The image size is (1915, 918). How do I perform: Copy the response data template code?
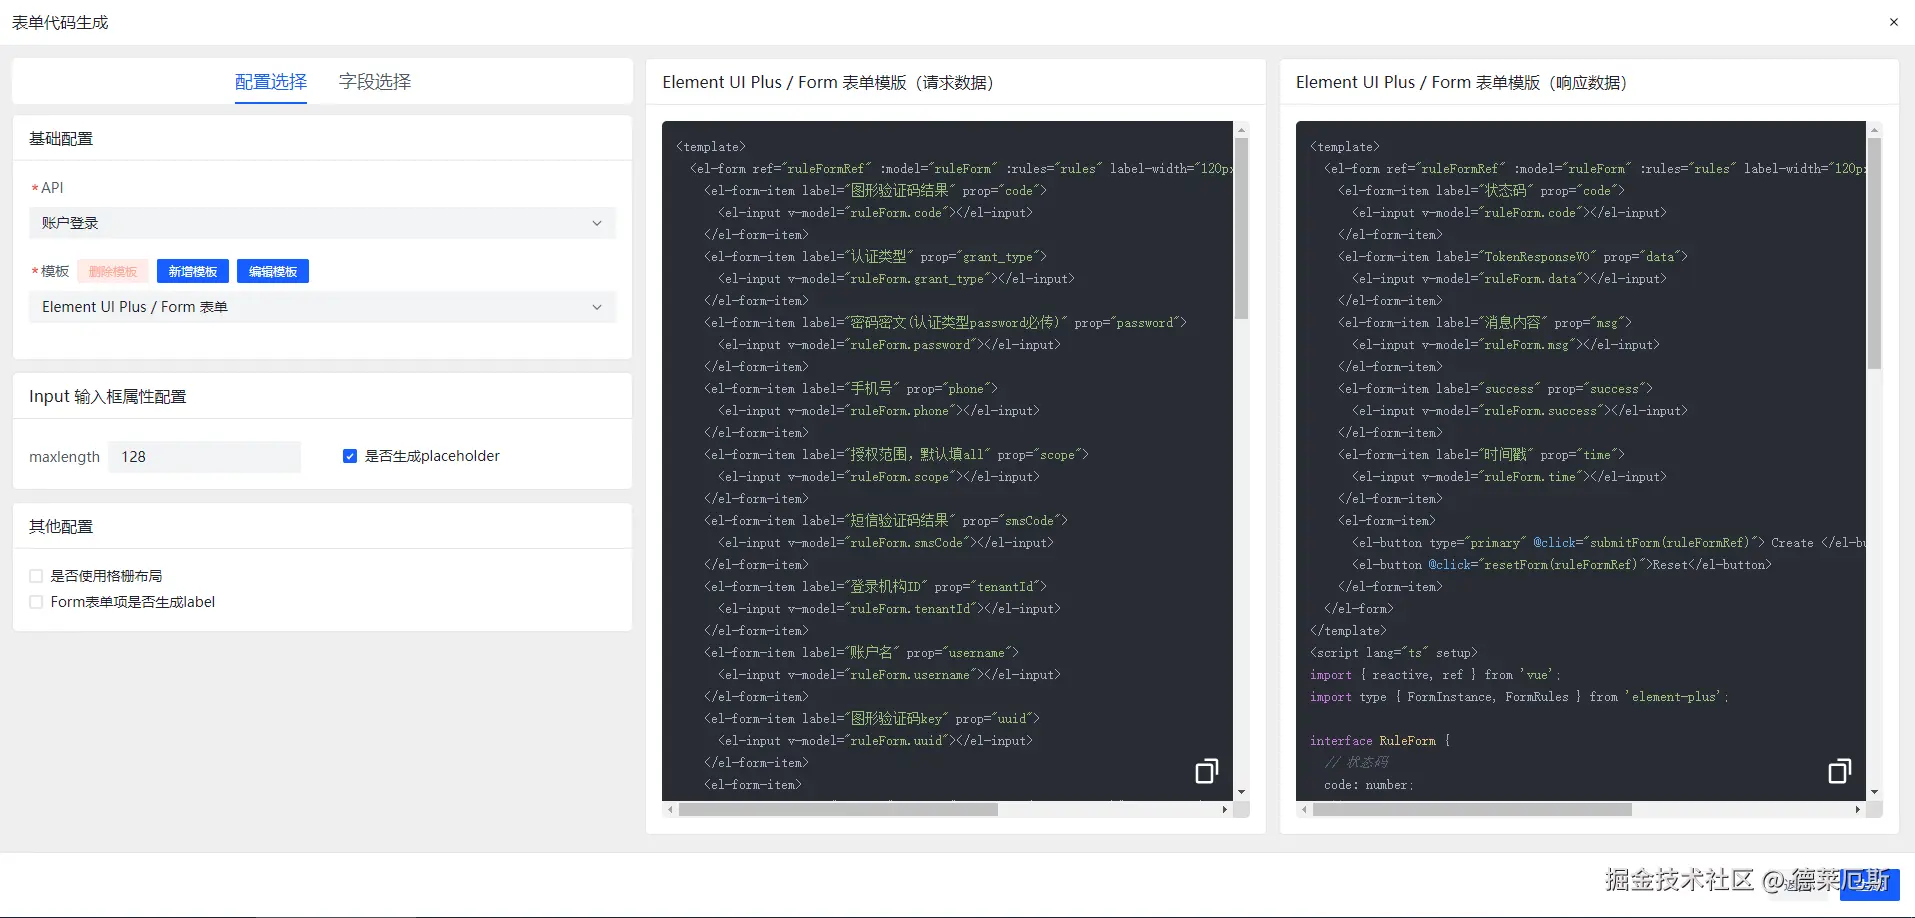click(x=1840, y=771)
